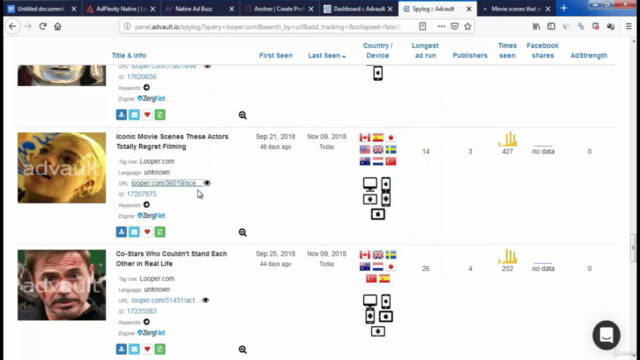
Task: Sort by Longest ad run column
Action: click(425, 51)
